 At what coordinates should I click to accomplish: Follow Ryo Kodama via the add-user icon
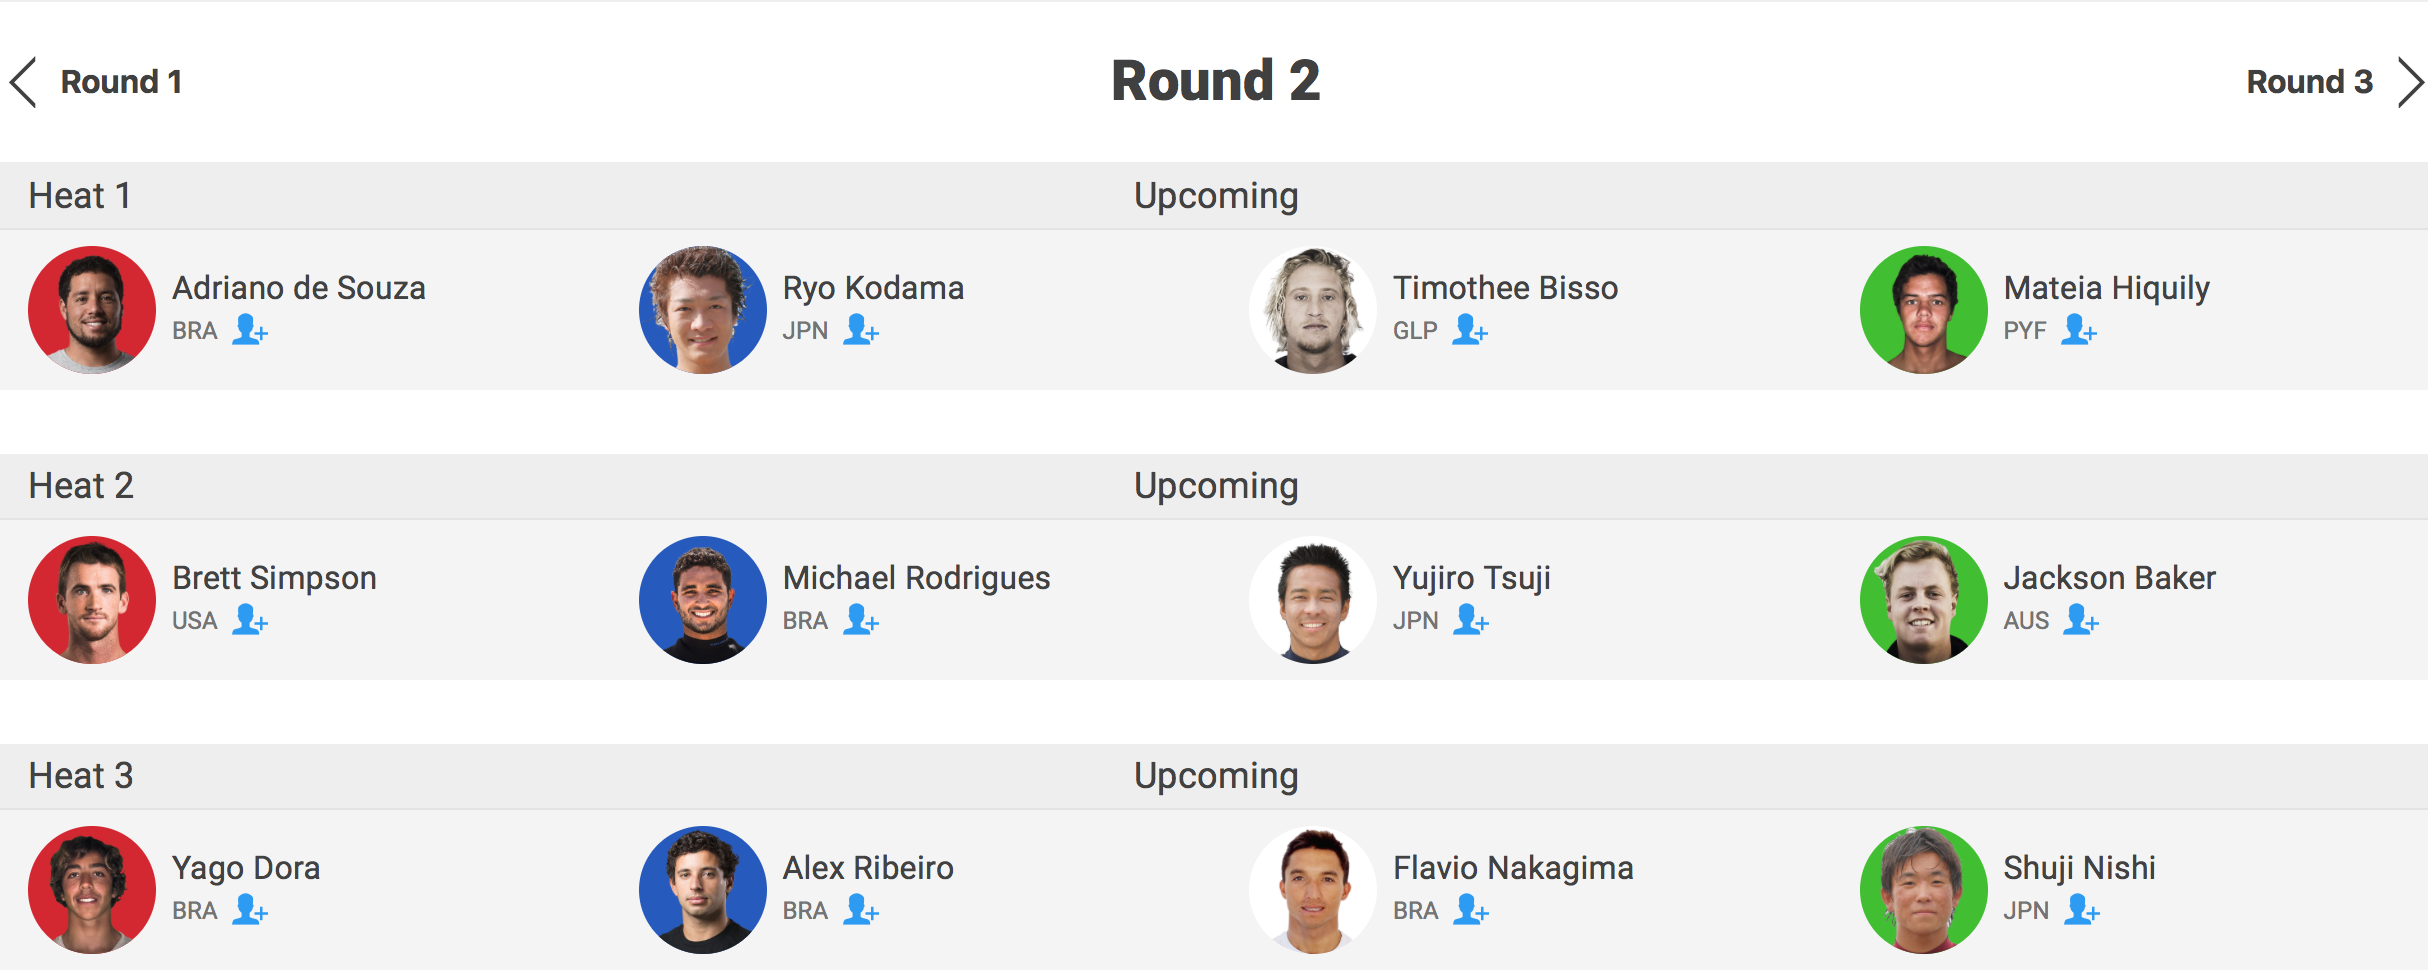(860, 330)
